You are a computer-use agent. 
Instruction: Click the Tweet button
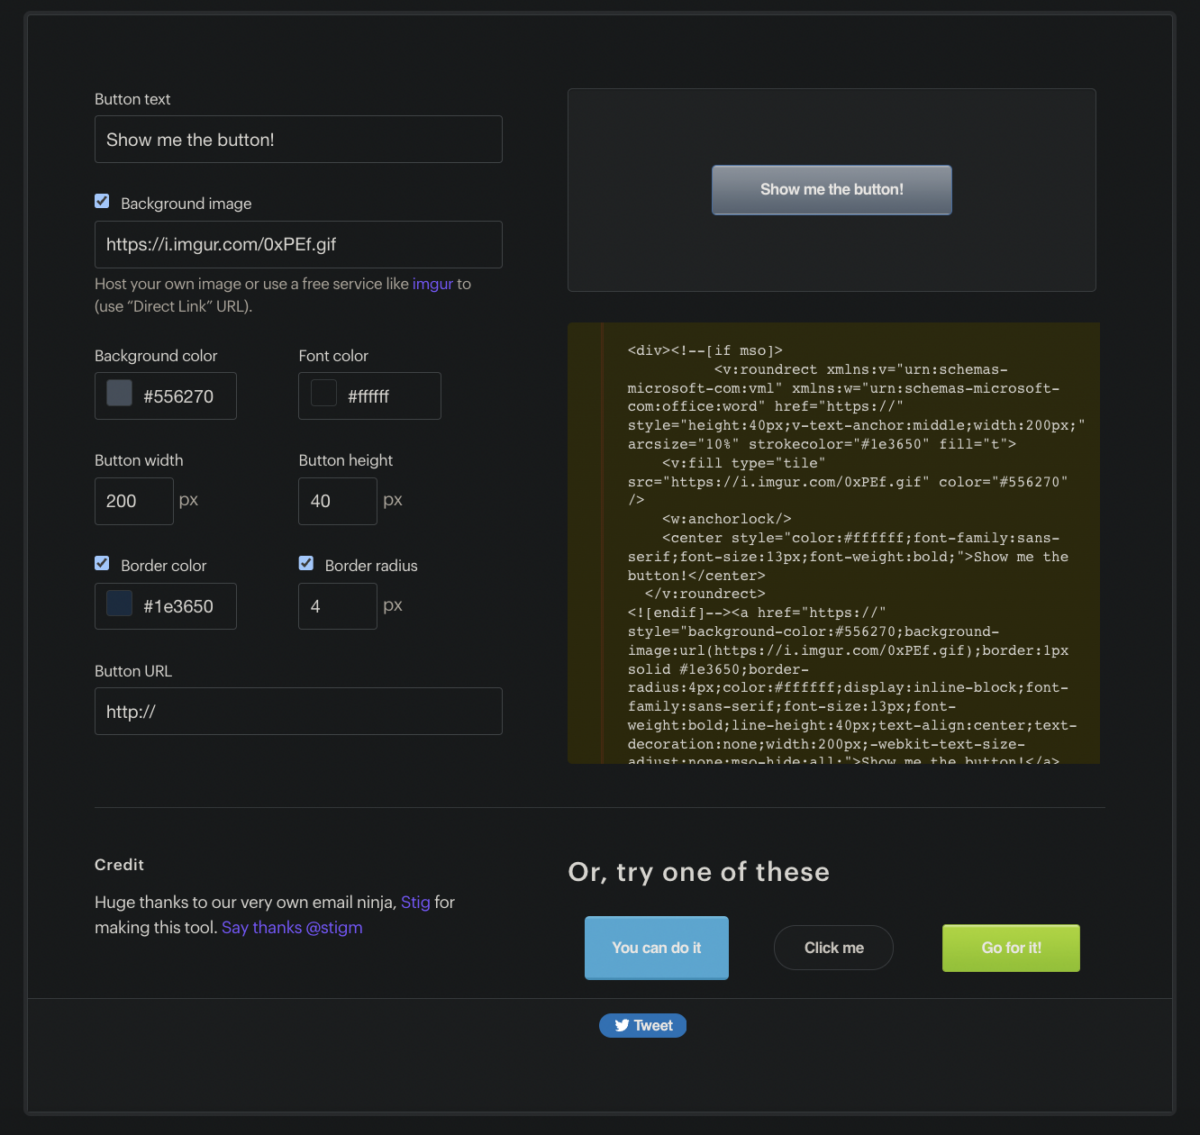click(643, 1025)
